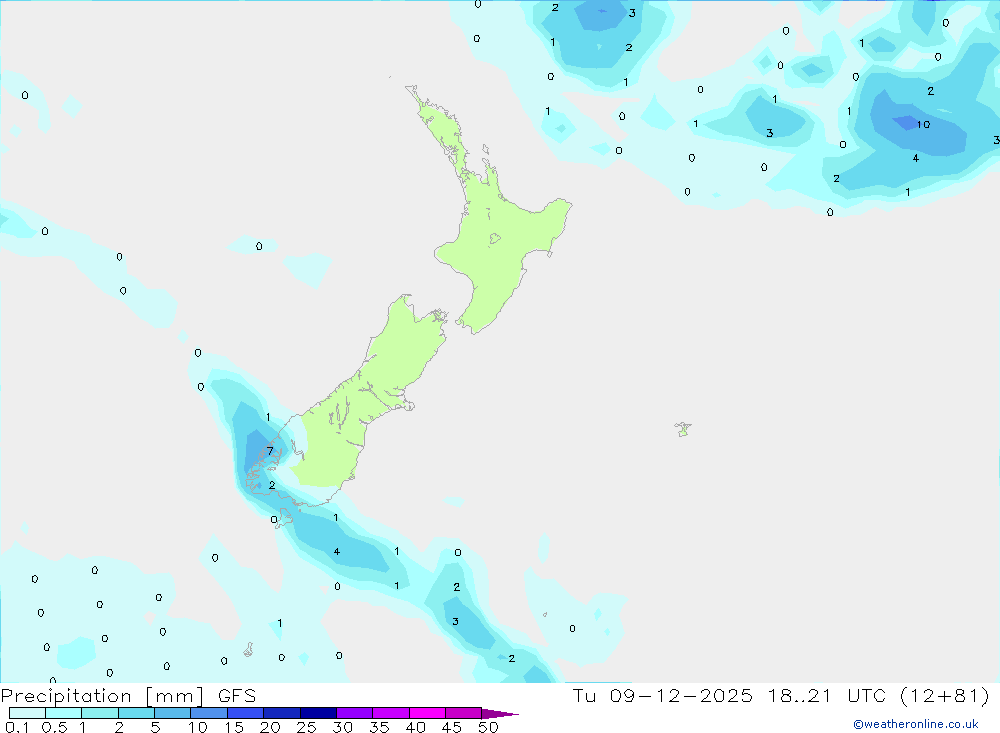
Task: Click legend tick label '35'
Action: [x=379, y=727]
